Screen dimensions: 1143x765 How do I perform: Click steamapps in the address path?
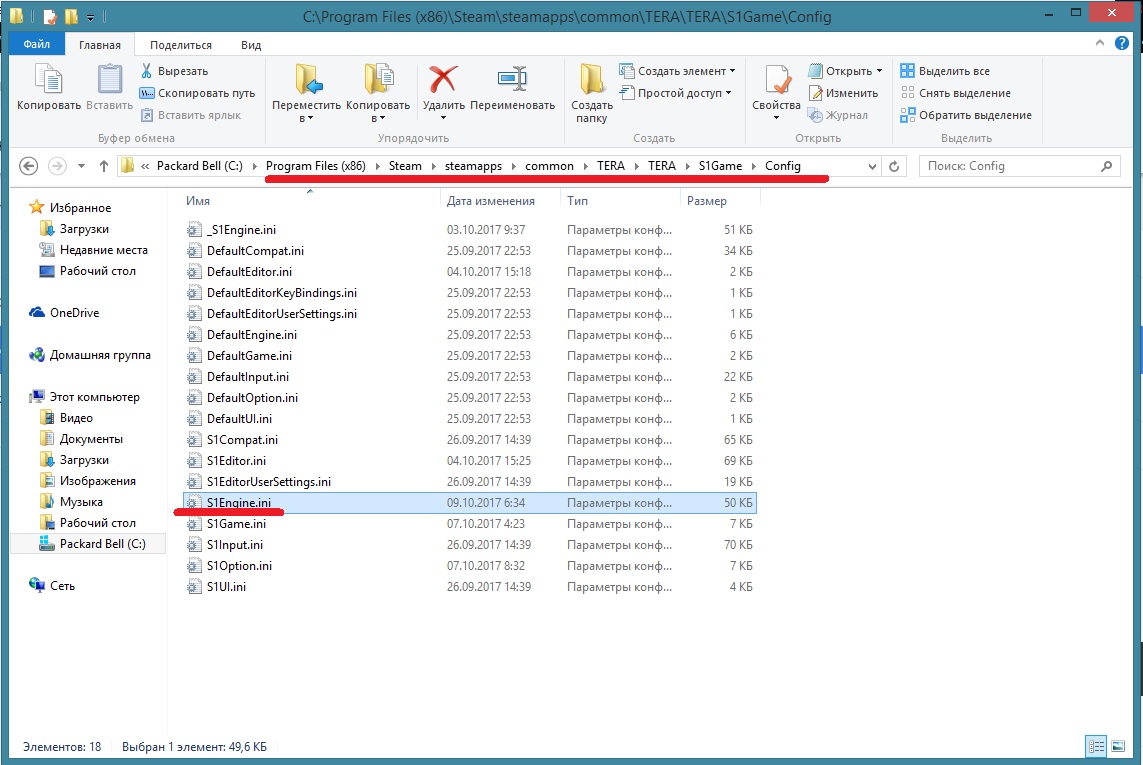[x=474, y=166]
